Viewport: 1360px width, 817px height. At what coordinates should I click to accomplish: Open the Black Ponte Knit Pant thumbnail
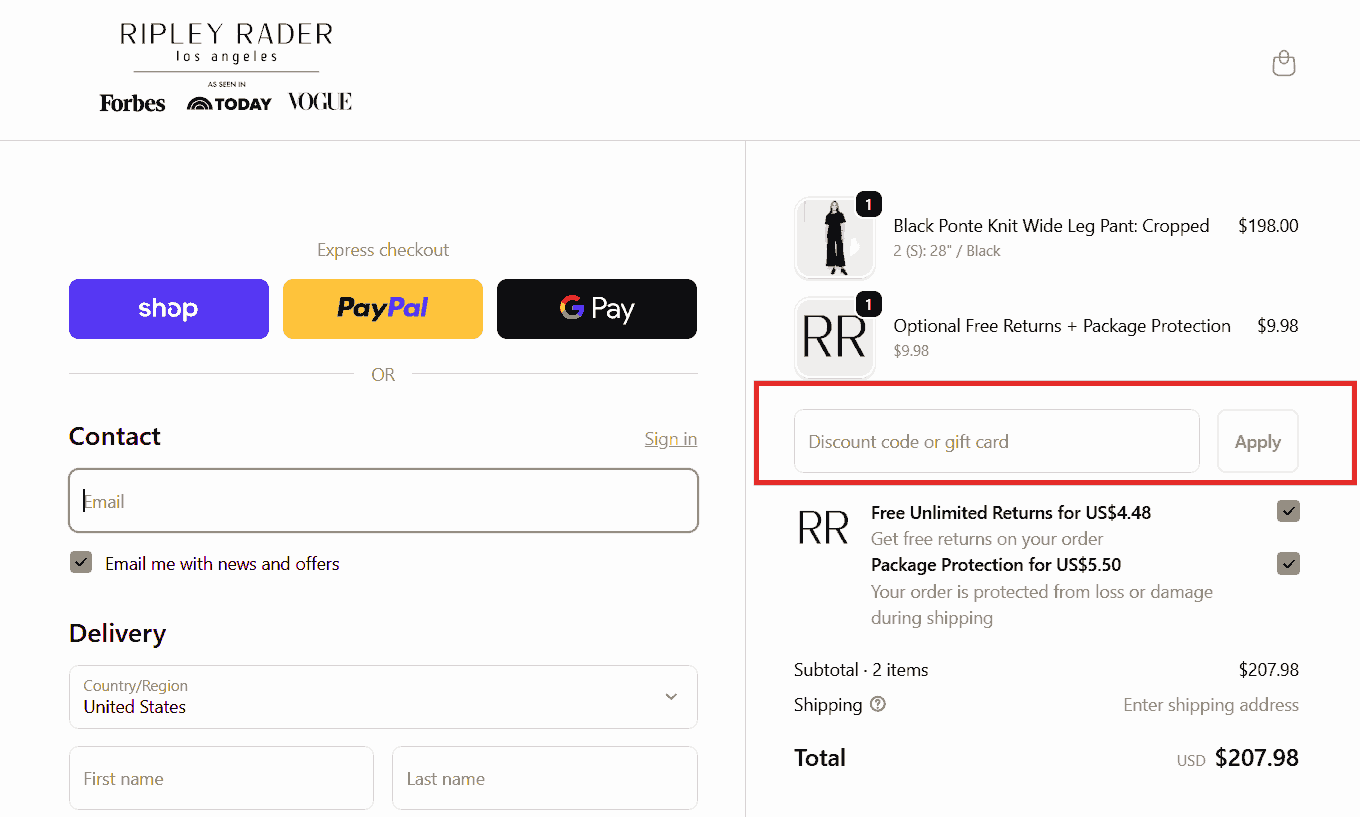(834, 238)
